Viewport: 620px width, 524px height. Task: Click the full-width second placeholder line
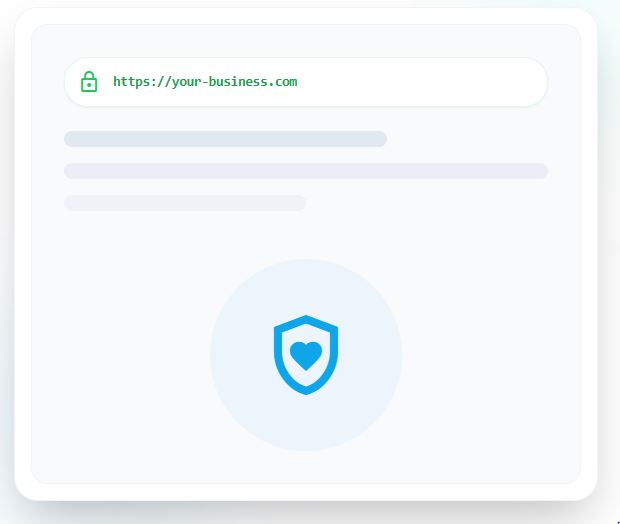[306, 171]
